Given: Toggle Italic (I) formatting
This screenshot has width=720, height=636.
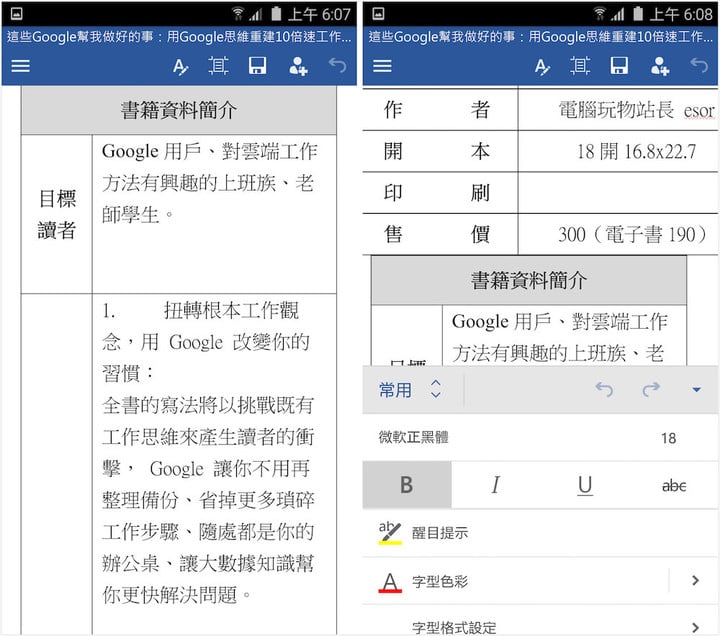Looking at the screenshot, I should coord(495,485).
